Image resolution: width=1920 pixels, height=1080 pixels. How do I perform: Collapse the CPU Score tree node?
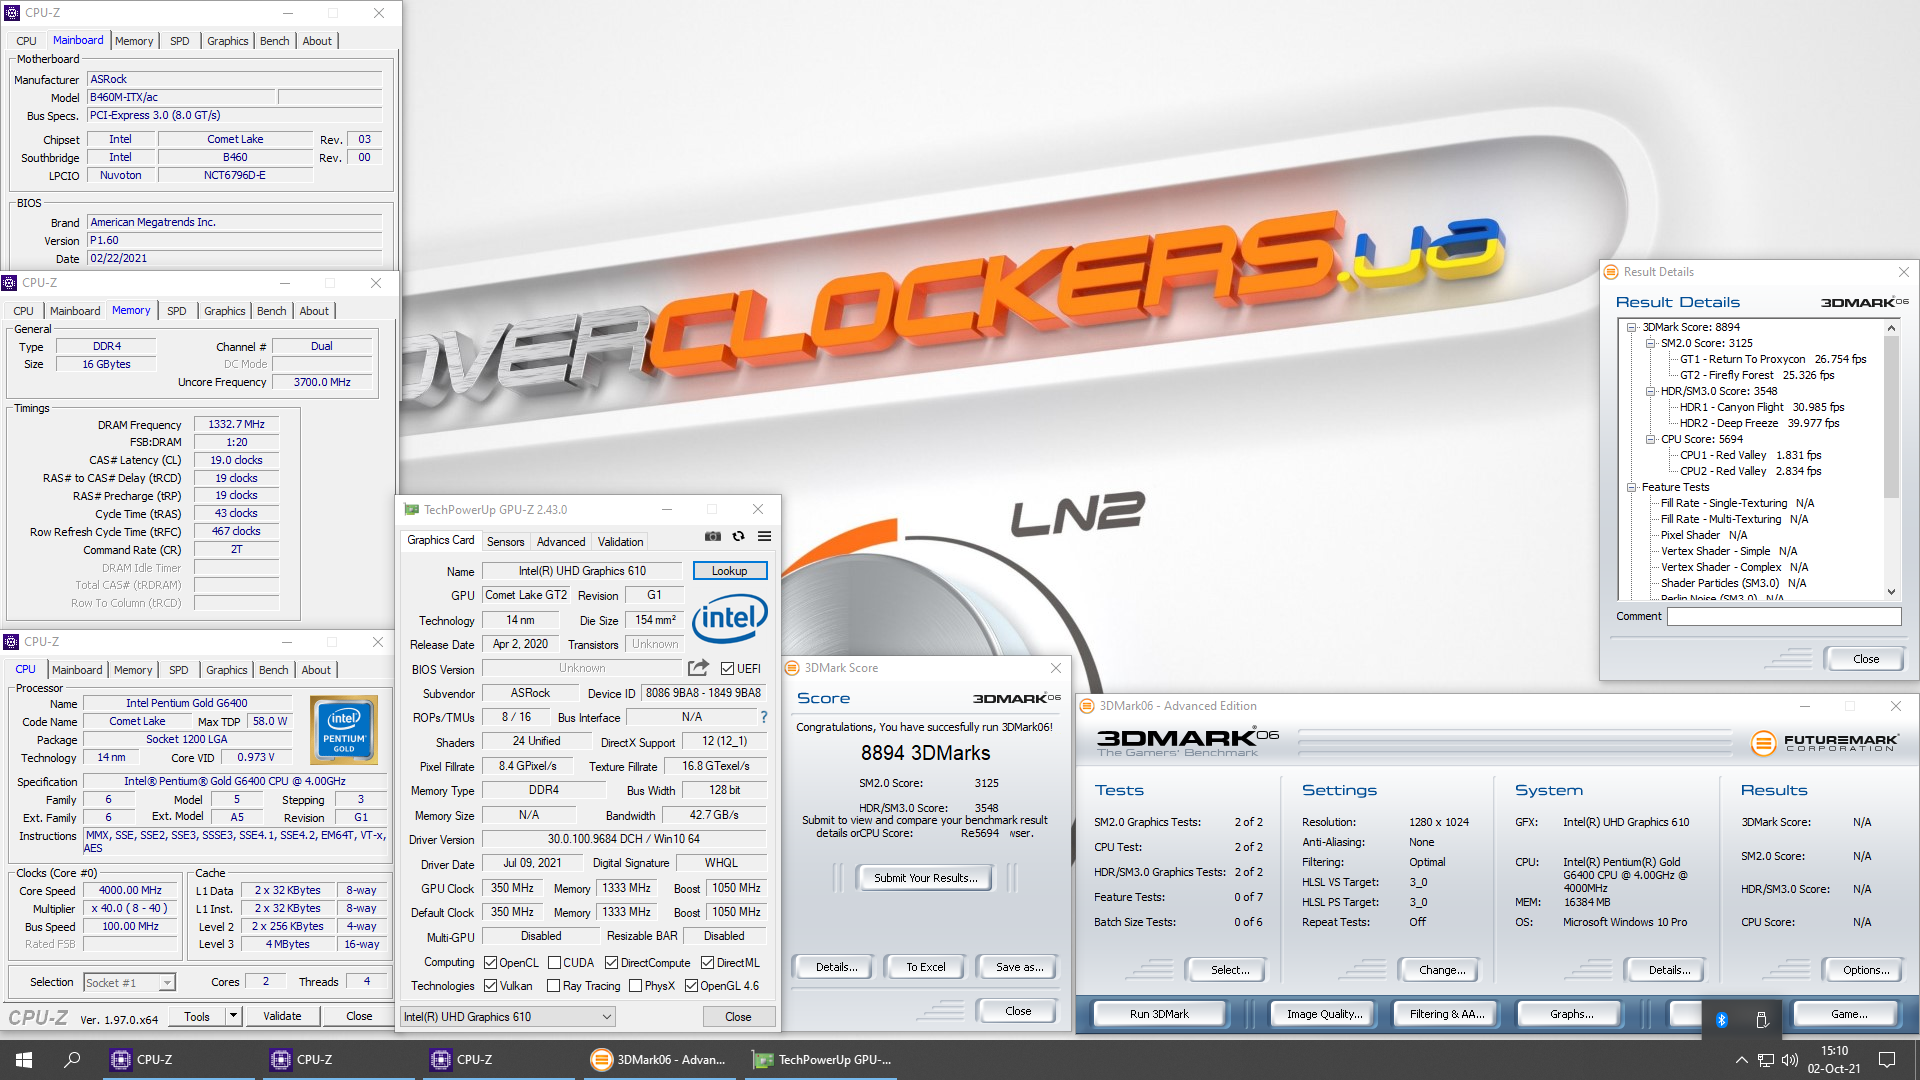click(x=1650, y=439)
